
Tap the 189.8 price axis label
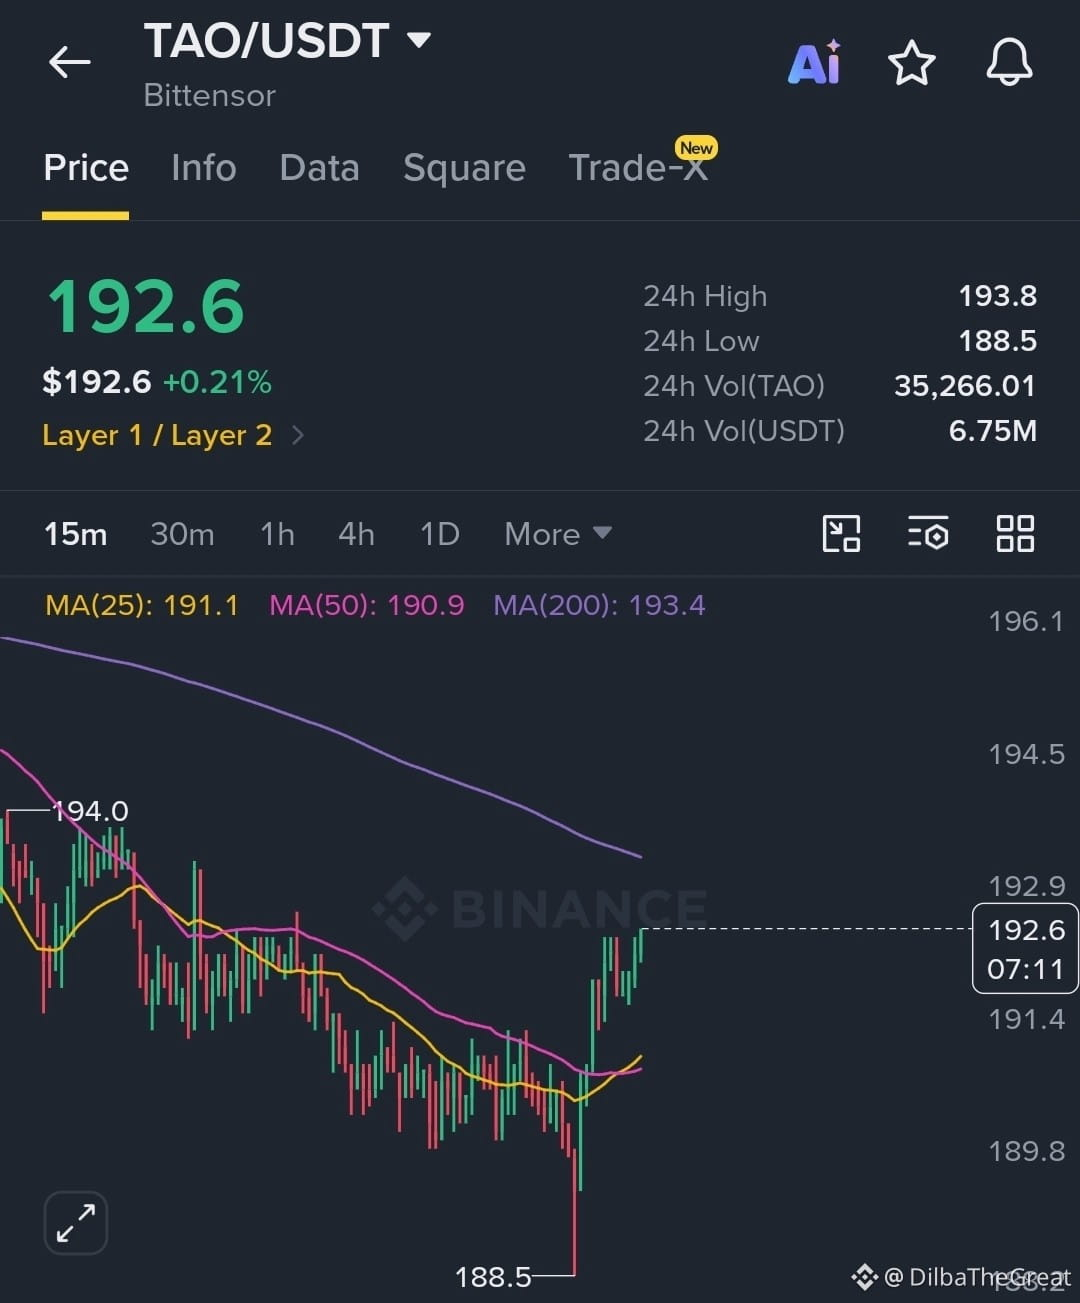pos(1026,1151)
